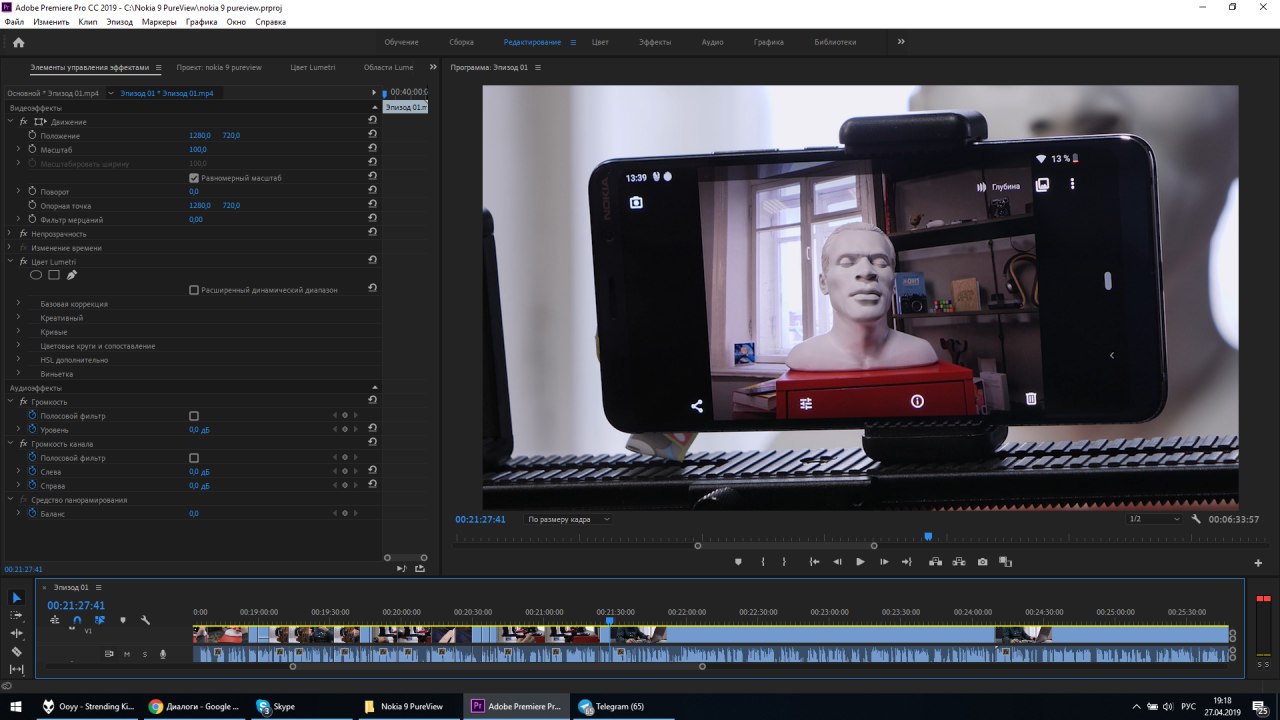Select the Ripple Edit tool
Screen dimensions: 1280x720
coord(16,634)
